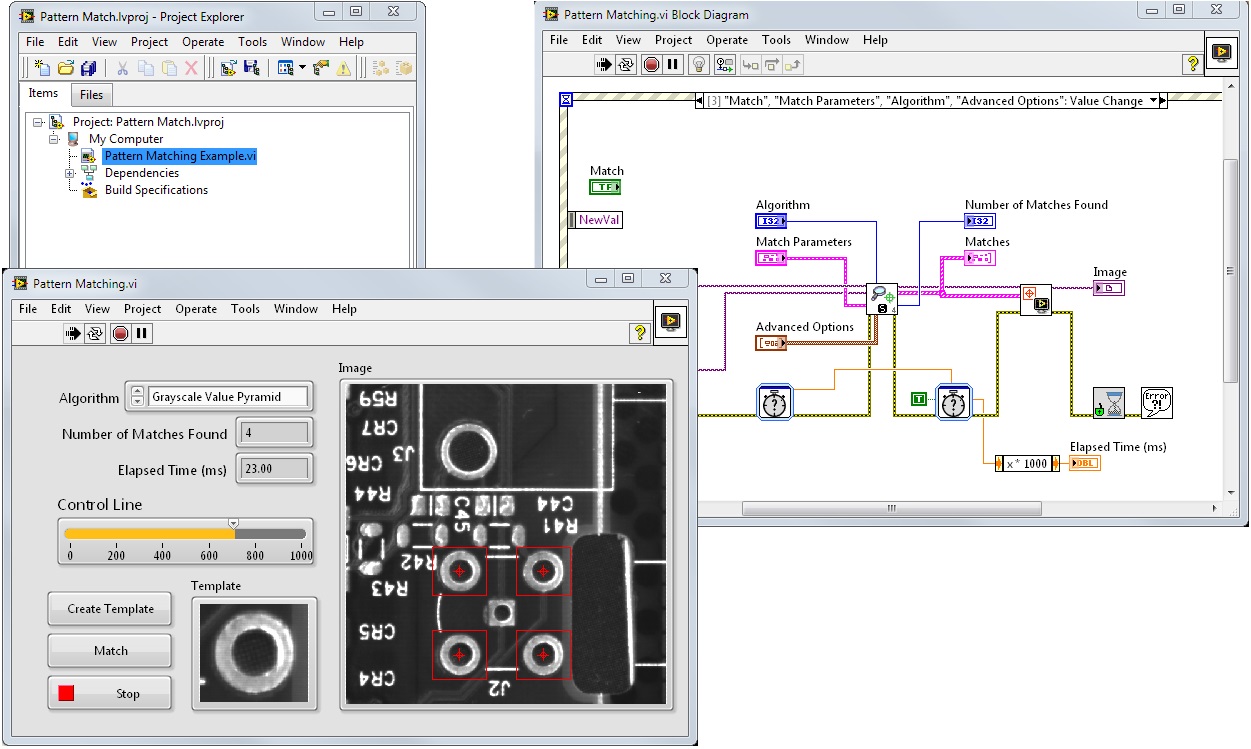Viewport: 1251px width, 749px height.
Task: Click the Retain Wire Values toolbar icon
Action: pyautogui.click(x=725, y=64)
